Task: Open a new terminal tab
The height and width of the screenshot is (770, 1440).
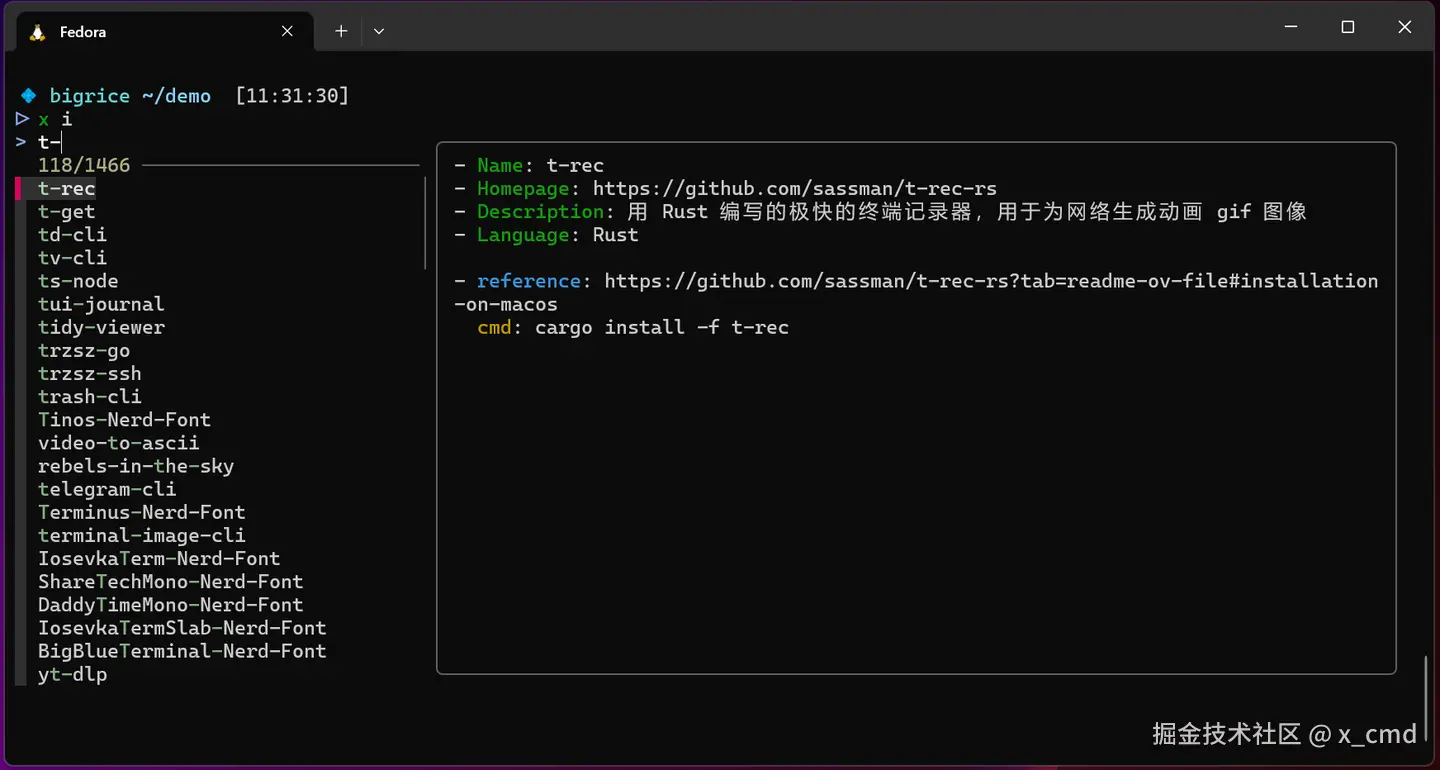Action: coord(341,31)
